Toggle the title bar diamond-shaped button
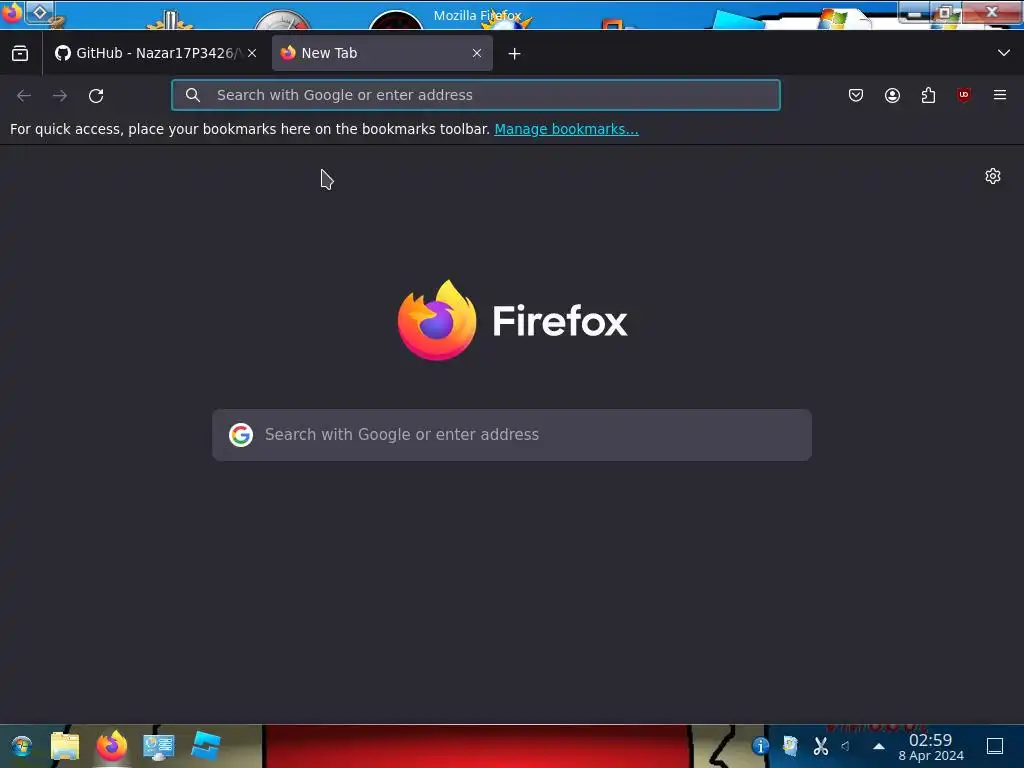 40,12
